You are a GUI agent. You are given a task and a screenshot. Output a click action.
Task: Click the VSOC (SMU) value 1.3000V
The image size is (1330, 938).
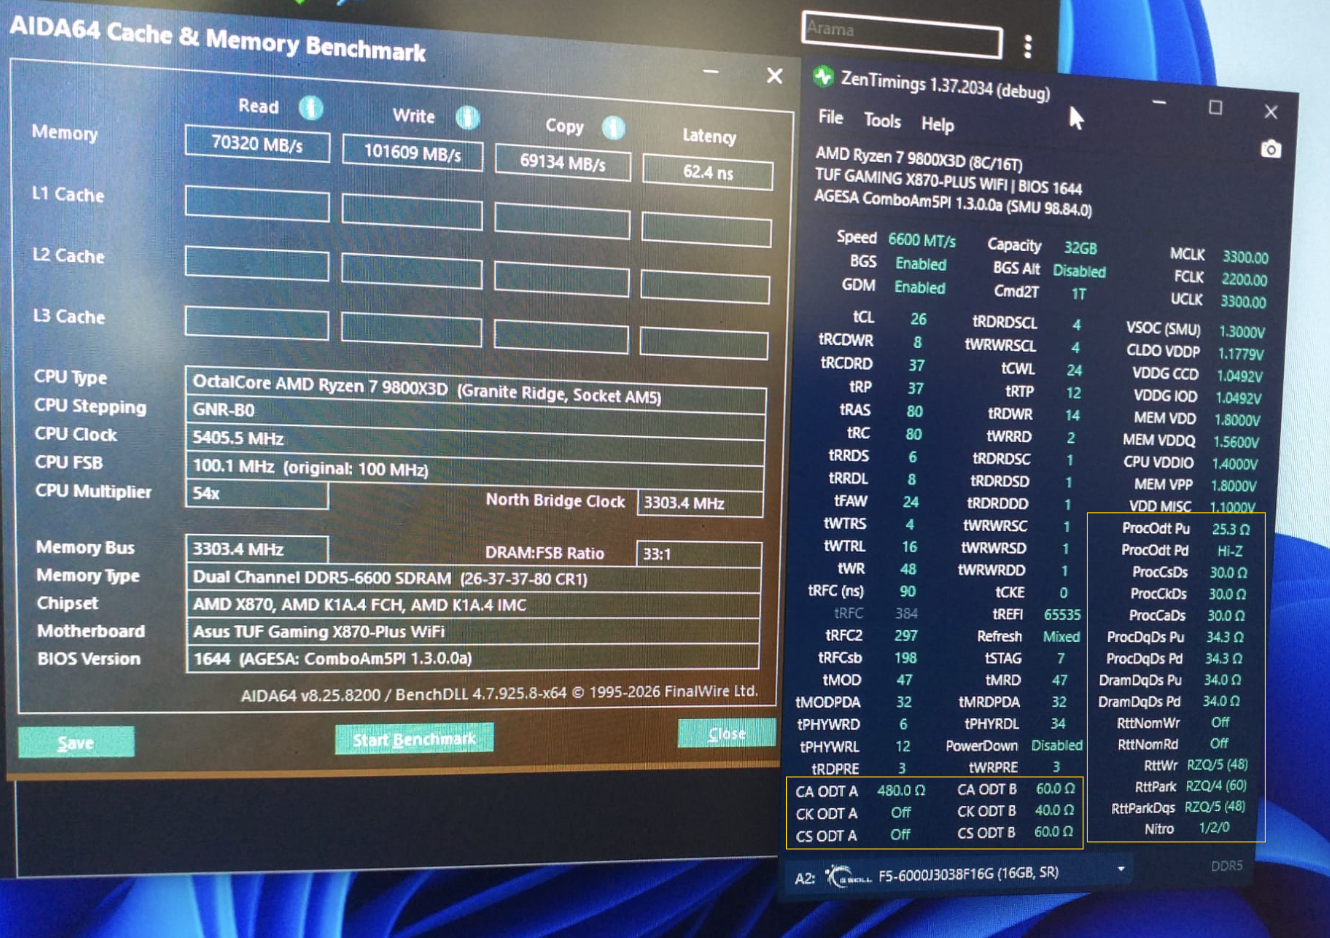click(1242, 332)
